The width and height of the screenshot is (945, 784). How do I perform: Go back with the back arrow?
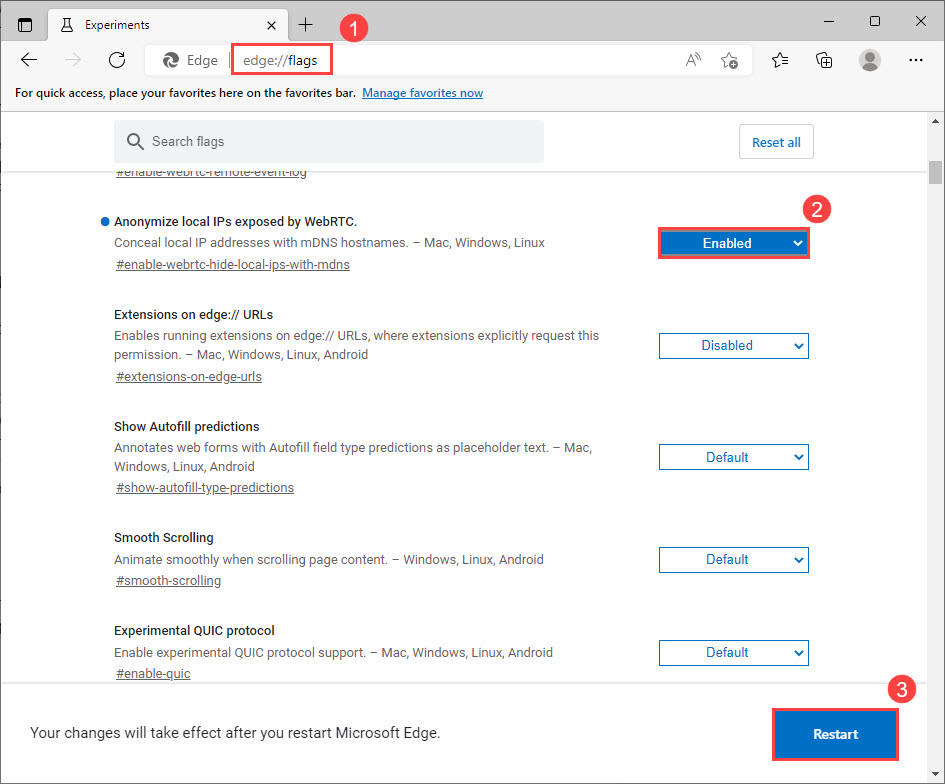tap(29, 60)
